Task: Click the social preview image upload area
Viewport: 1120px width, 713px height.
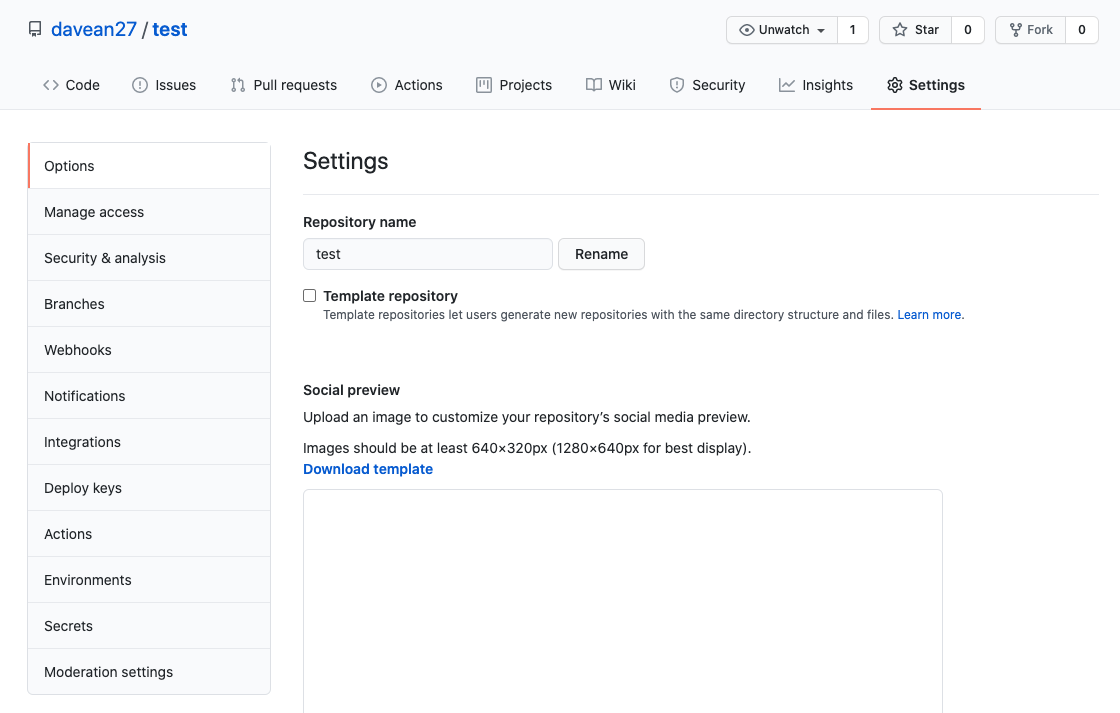Action: [623, 601]
